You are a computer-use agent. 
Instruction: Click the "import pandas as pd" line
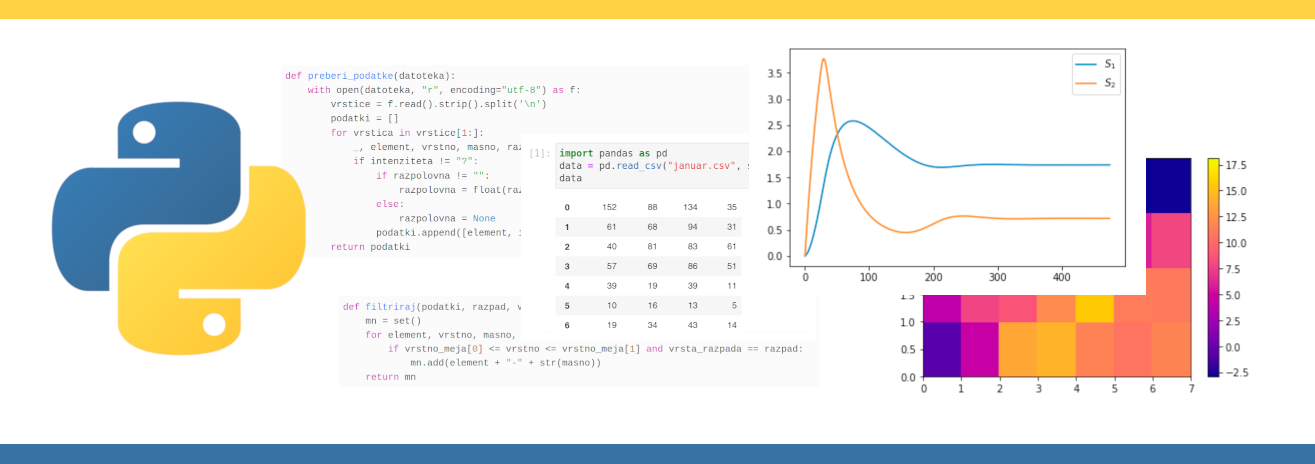pyautogui.click(x=613, y=153)
